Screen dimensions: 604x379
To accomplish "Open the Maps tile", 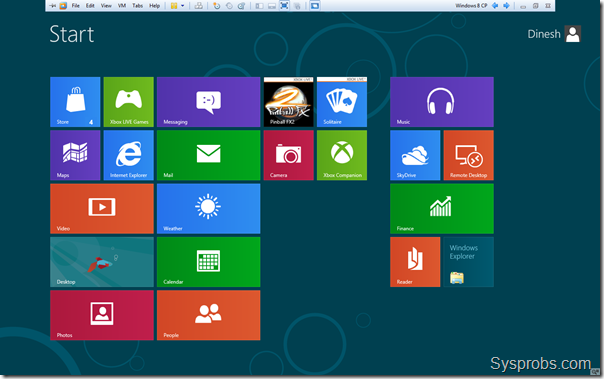I will tap(75, 155).
